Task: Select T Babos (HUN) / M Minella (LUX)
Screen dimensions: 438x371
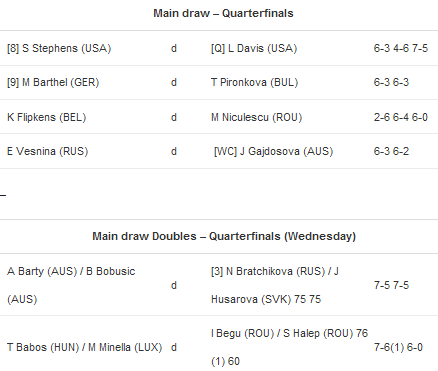Action: click(84, 347)
